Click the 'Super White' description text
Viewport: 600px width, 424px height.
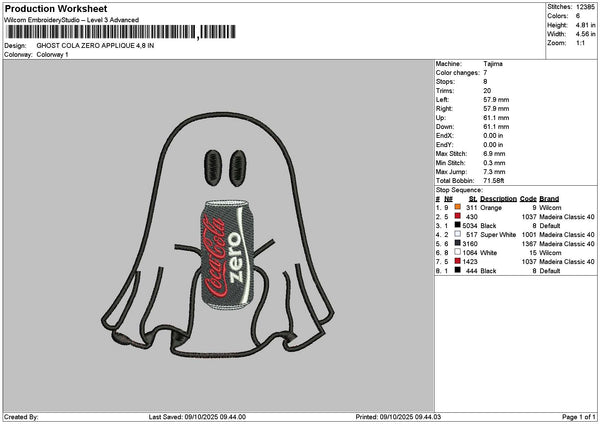click(x=498, y=235)
